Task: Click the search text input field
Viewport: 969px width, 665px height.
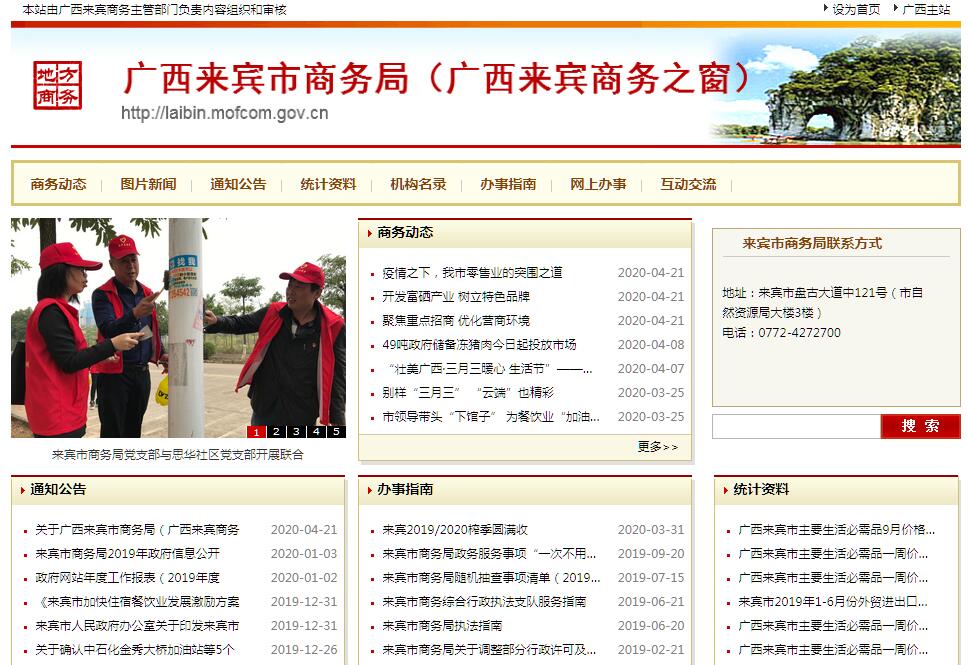Action: coord(796,426)
